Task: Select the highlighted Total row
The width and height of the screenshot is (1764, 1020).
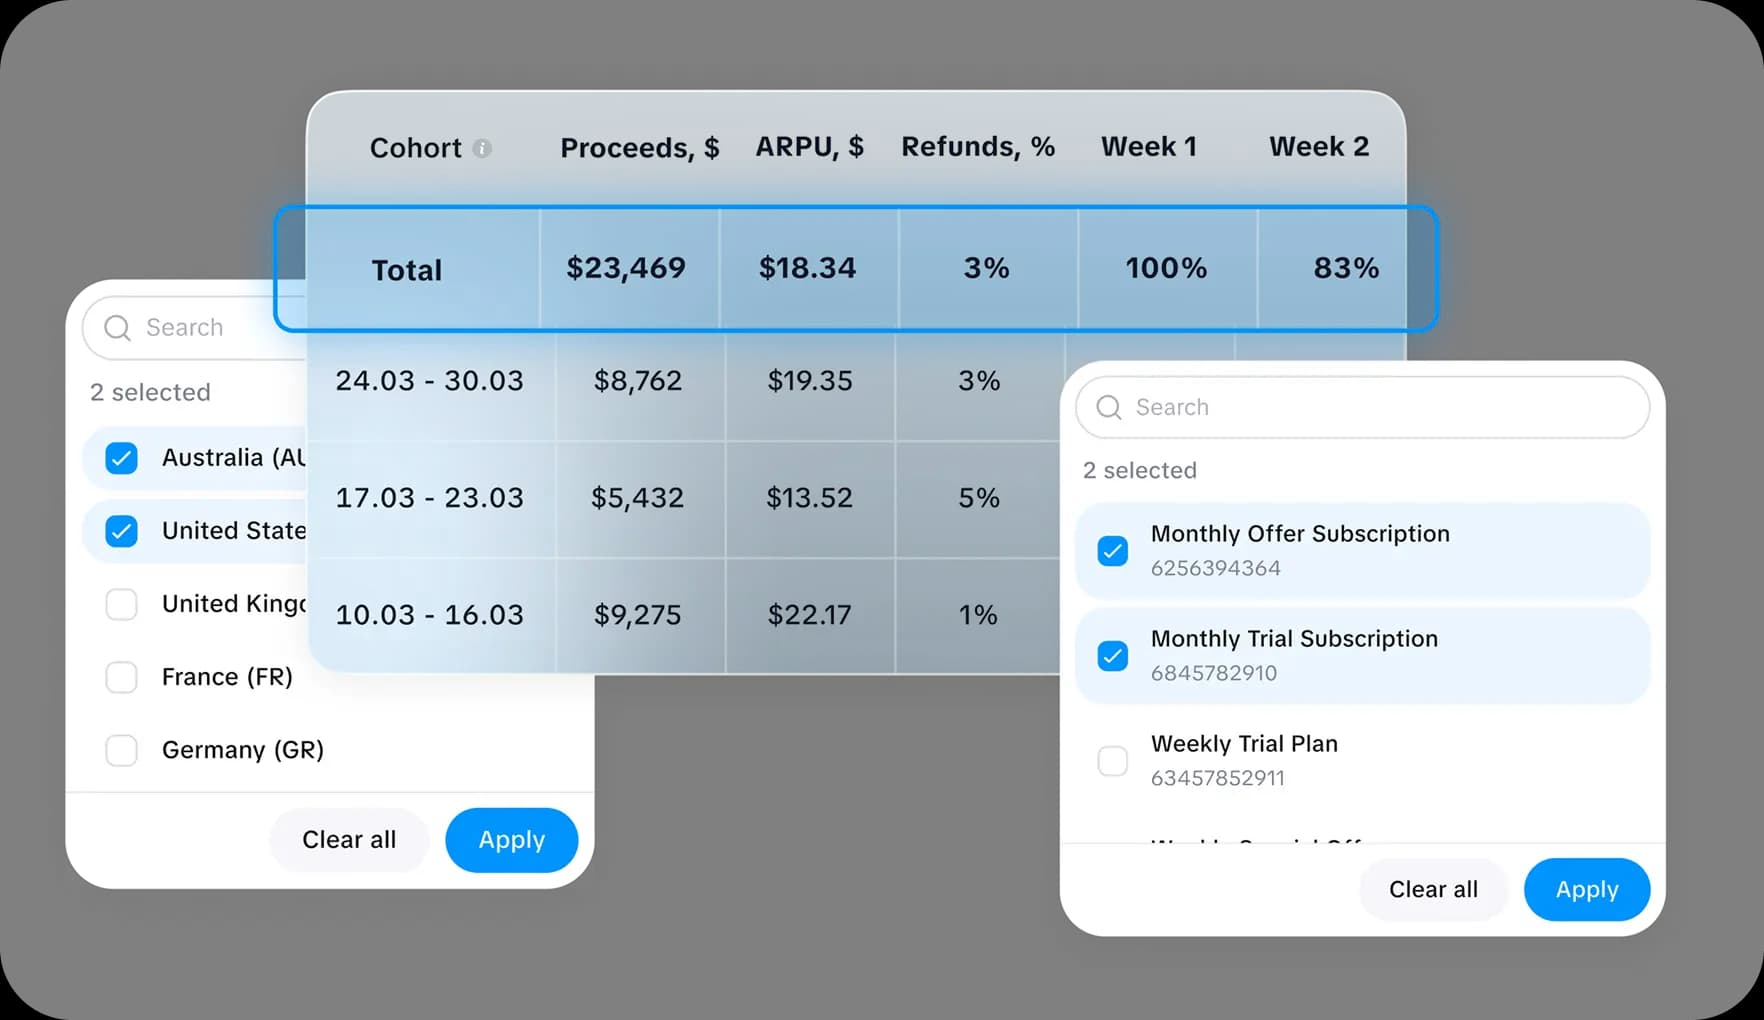Action: [x=857, y=269]
